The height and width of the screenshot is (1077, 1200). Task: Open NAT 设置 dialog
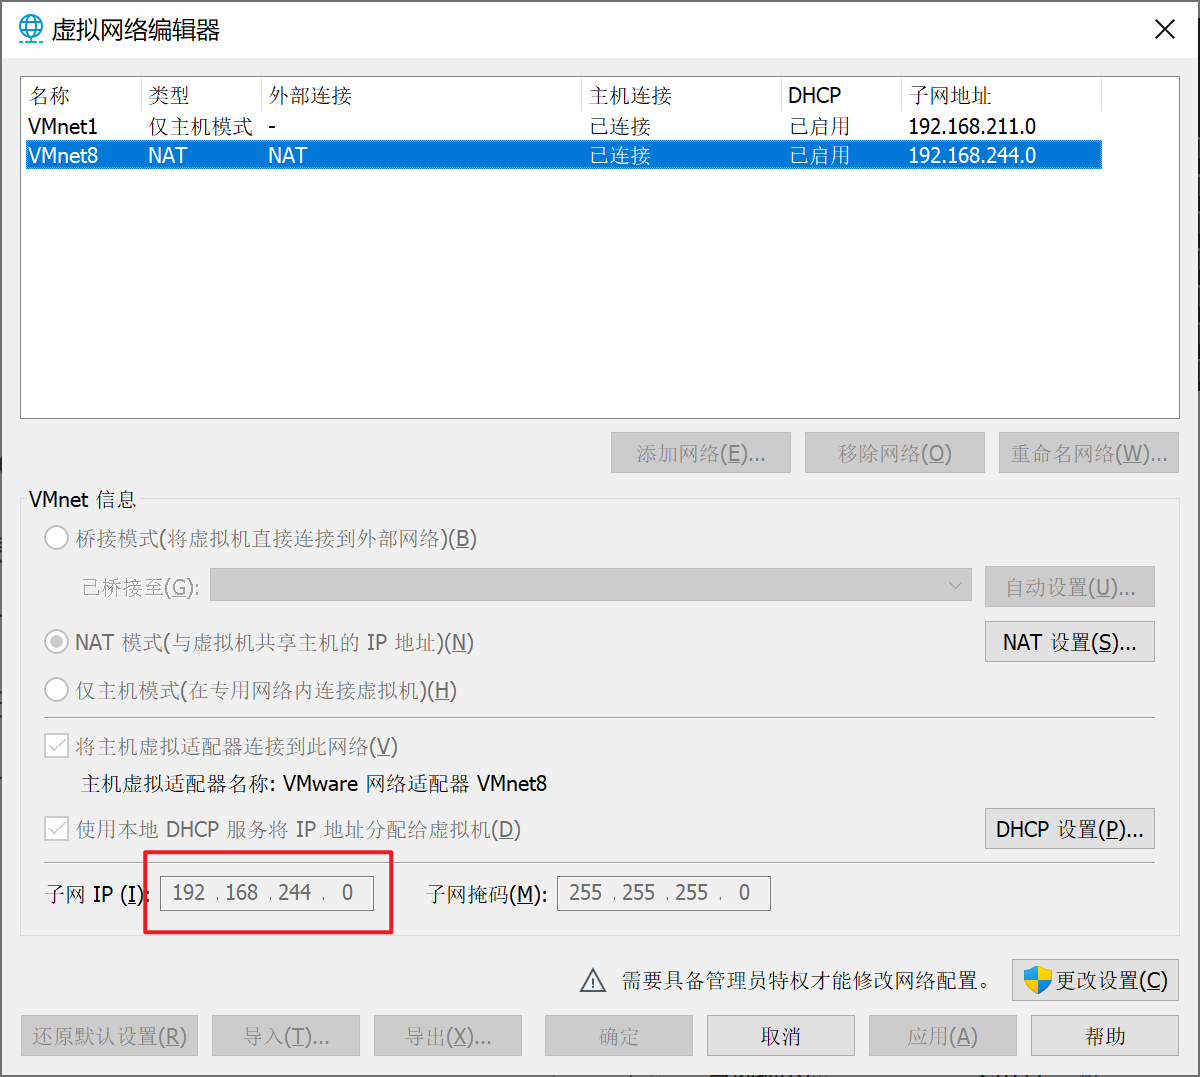(1069, 642)
